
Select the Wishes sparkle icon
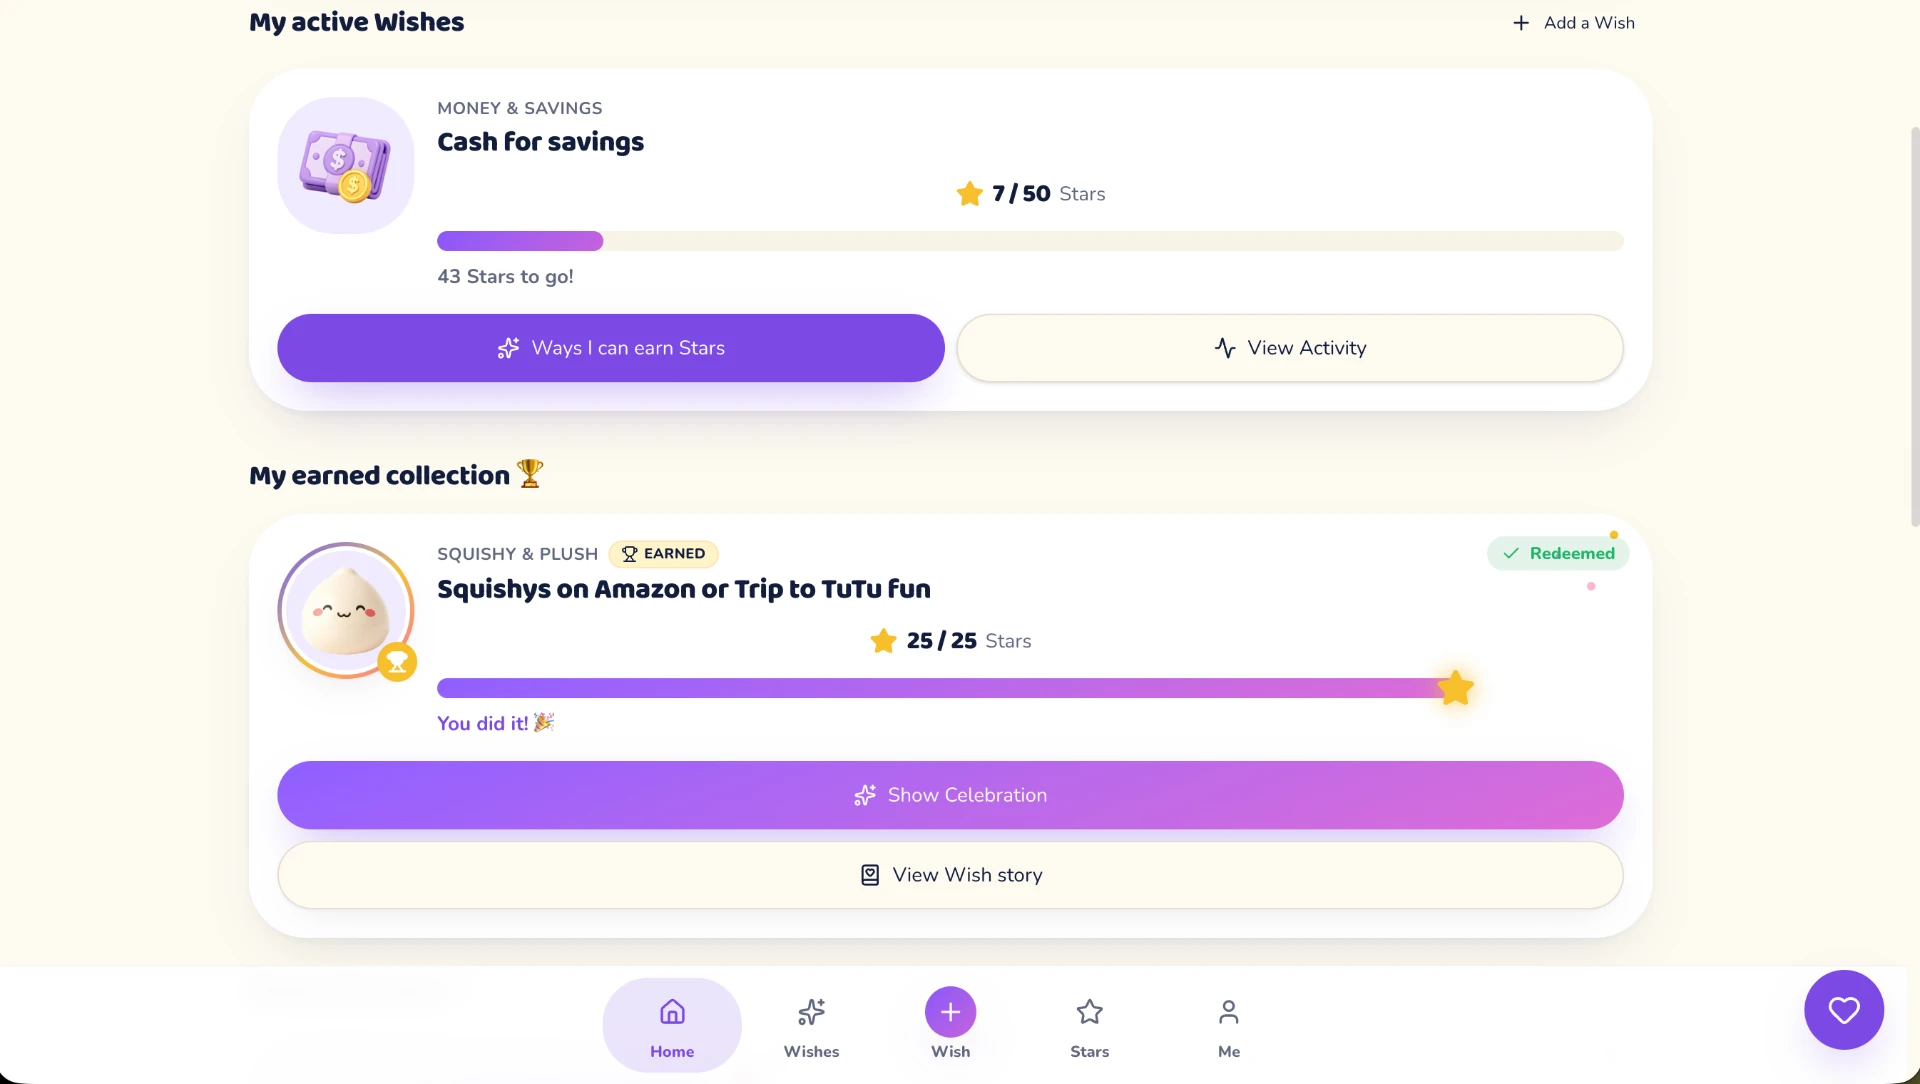click(x=811, y=1012)
